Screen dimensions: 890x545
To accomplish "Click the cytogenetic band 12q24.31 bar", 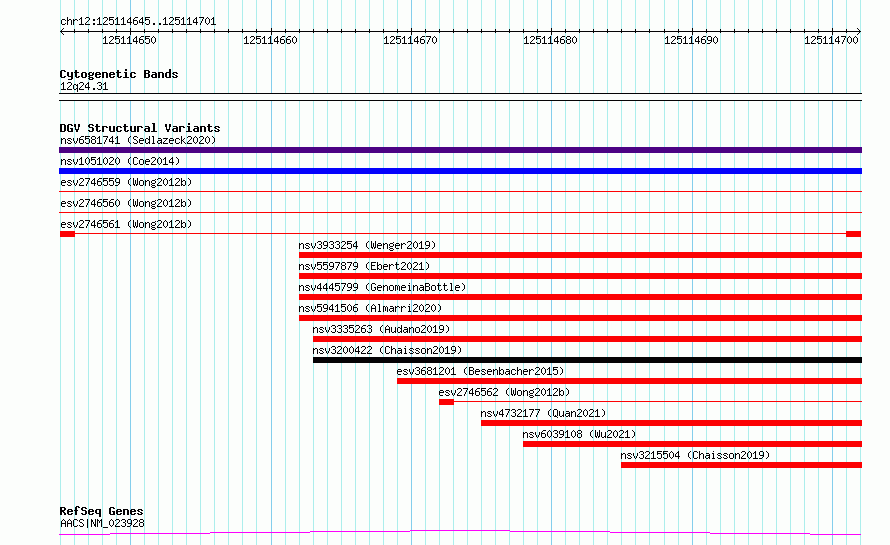I will [x=460, y=97].
